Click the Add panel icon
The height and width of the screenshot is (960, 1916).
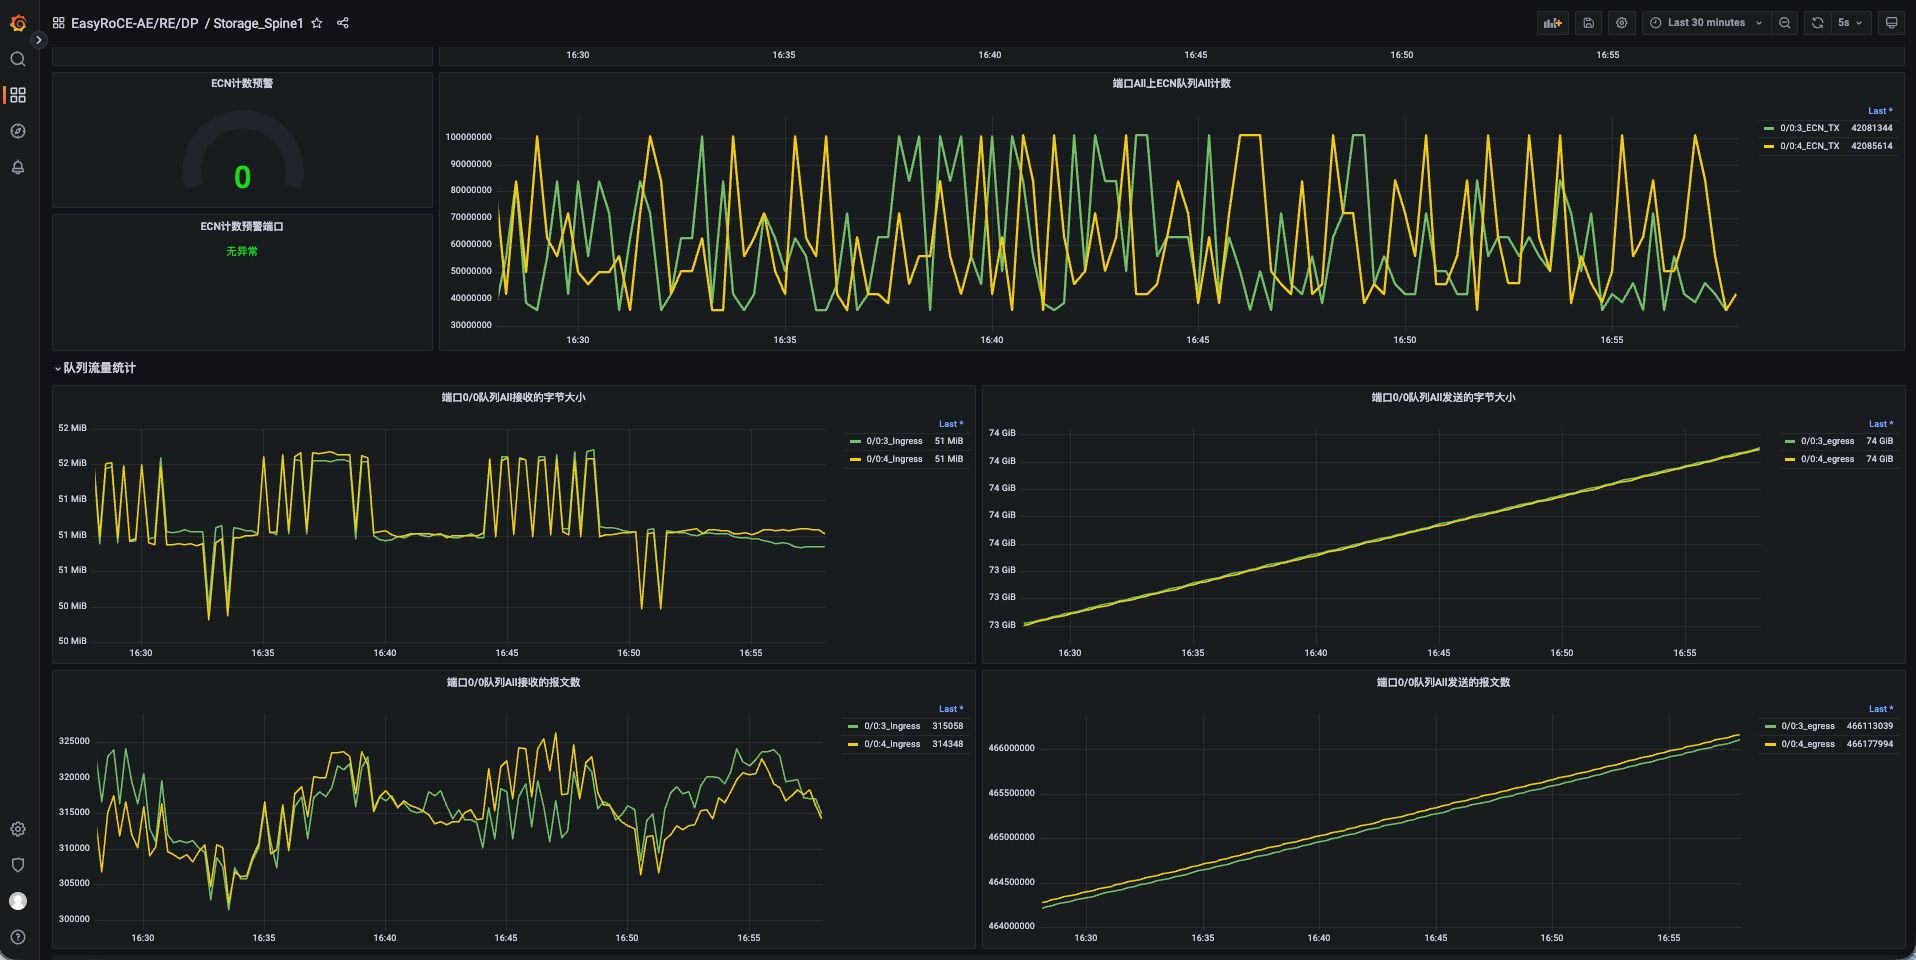(x=1552, y=23)
